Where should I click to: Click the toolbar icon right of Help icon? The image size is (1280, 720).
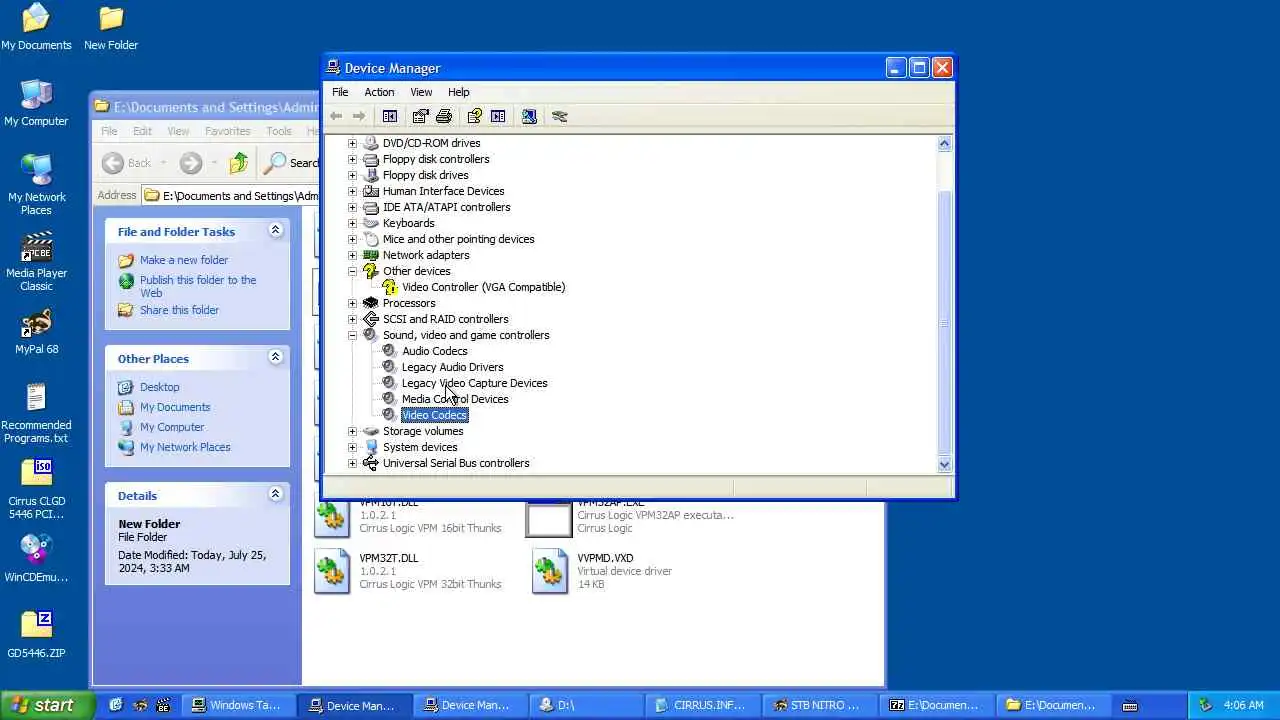click(498, 116)
